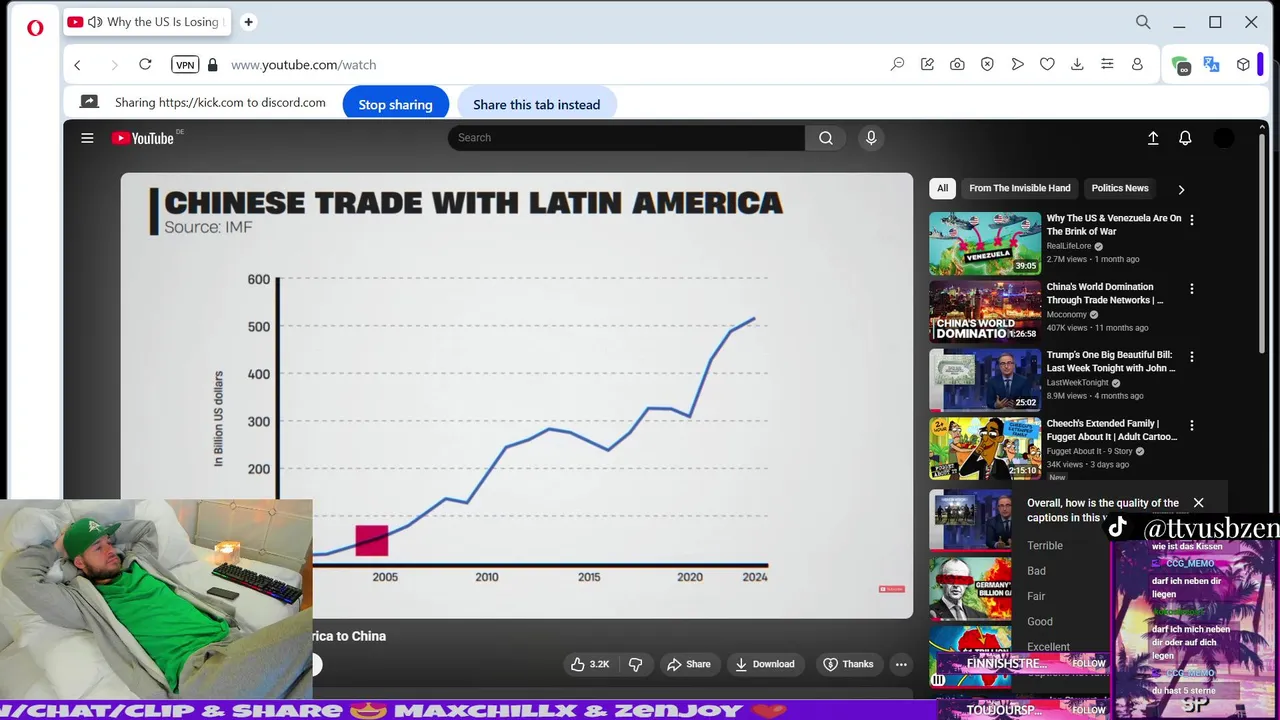Open the YouTube hamburger guide menu
Image resolution: width=1280 pixels, height=720 pixels.
[x=87, y=138]
